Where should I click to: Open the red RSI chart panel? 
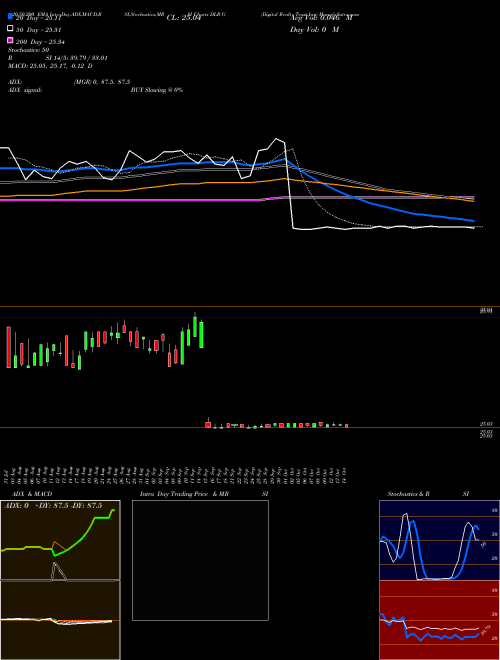439,620
